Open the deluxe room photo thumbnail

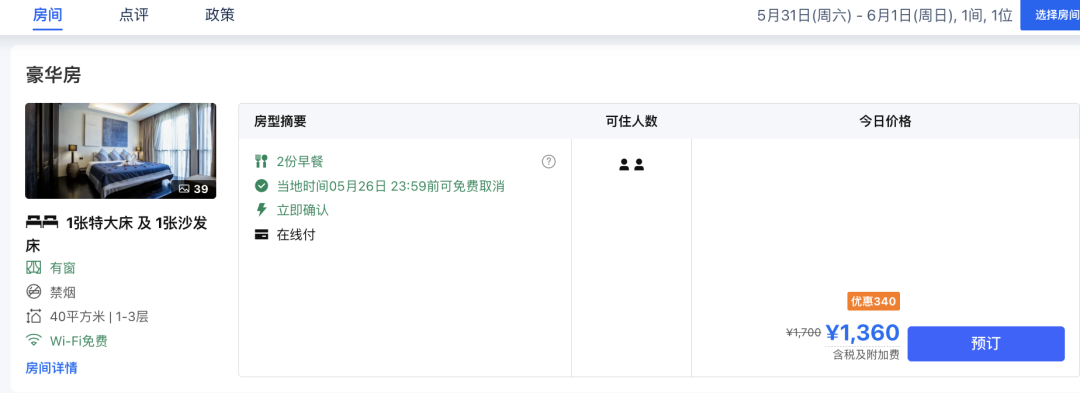[121, 151]
